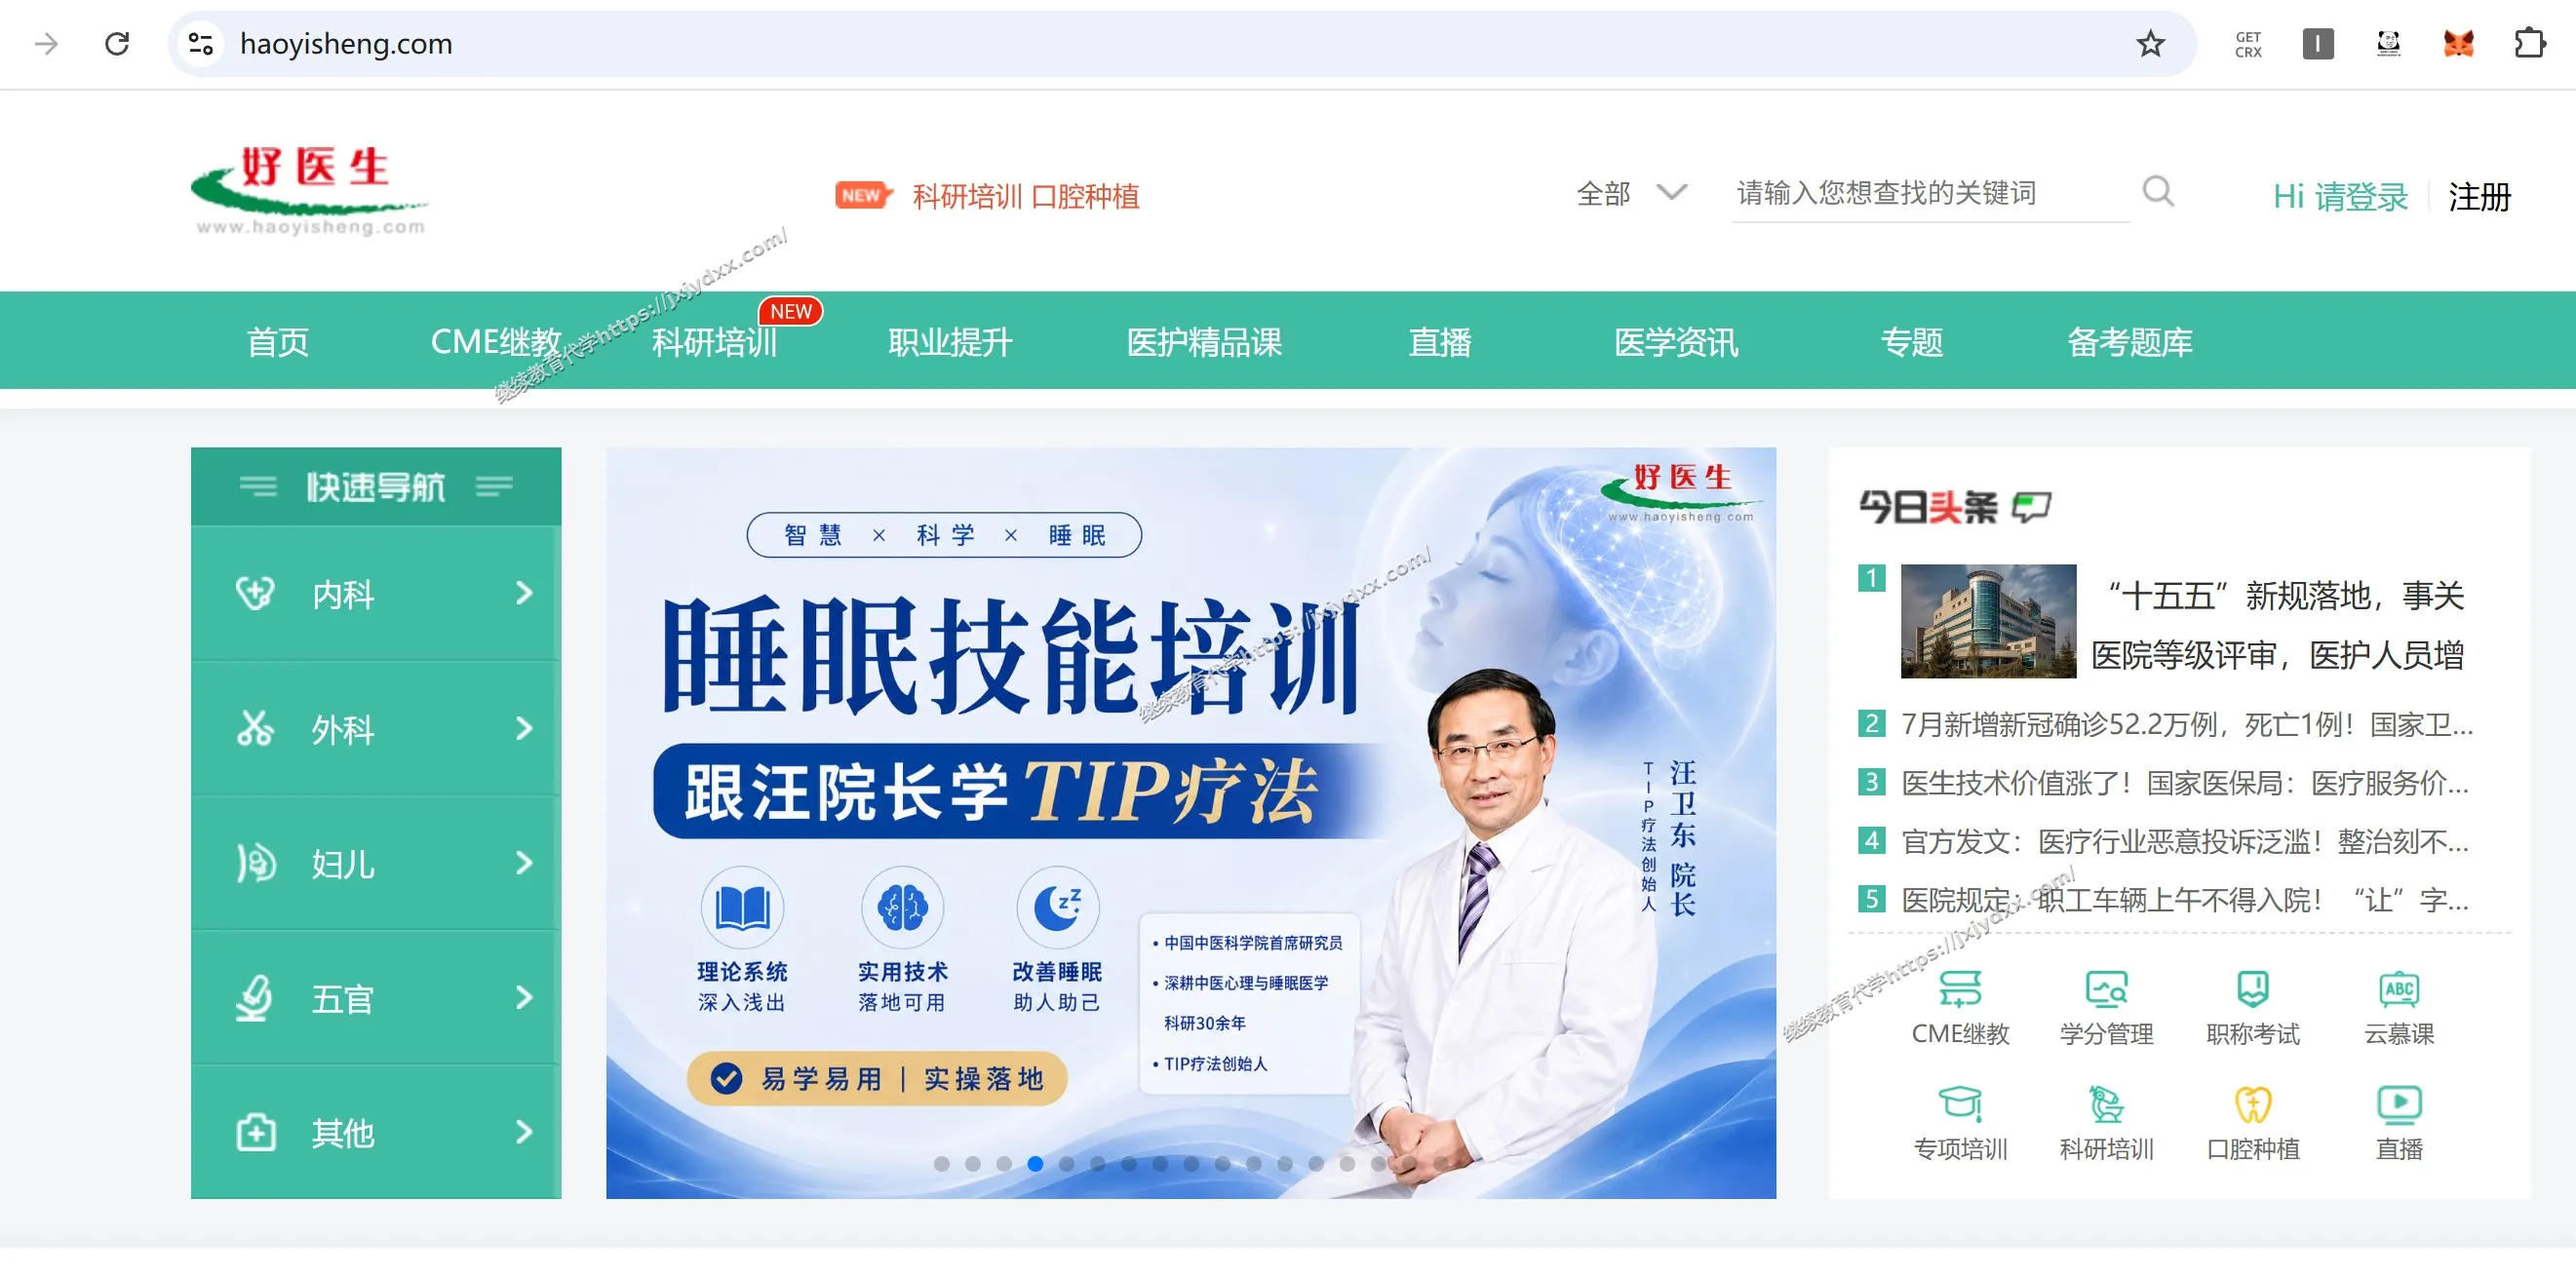Image resolution: width=2576 pixels, height=1277 pixels.
Task: Open 专项培训 graduation cap icon
Action: 1960,1103
